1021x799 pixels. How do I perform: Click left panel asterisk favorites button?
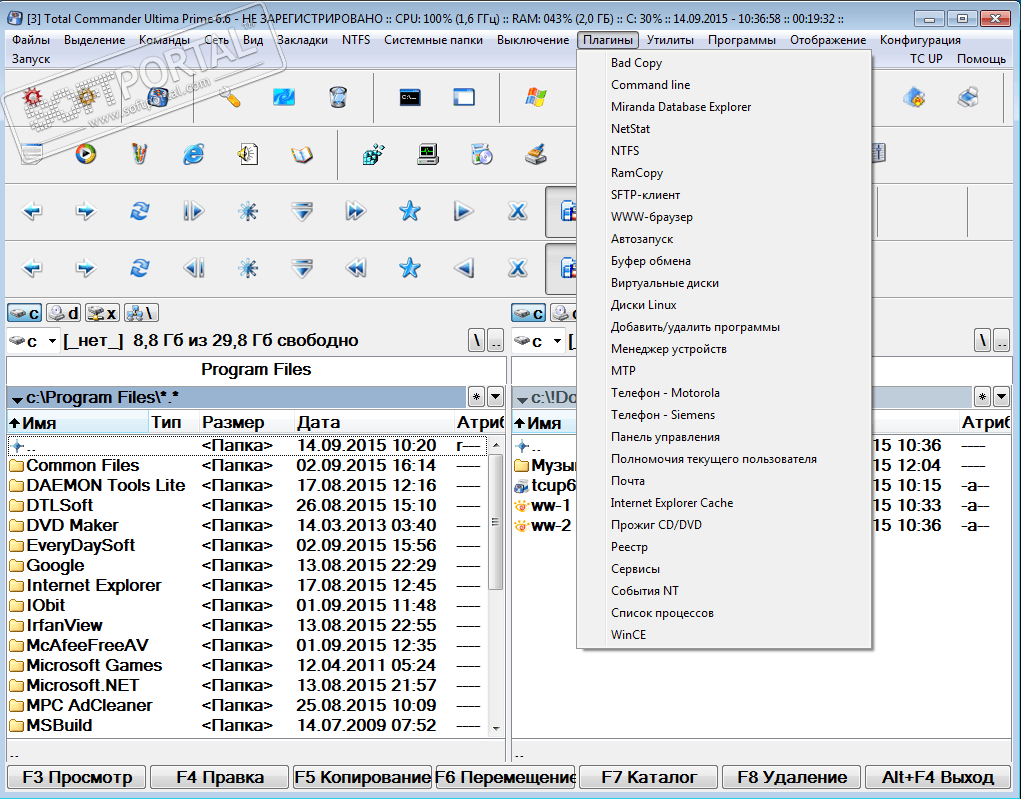pos(477,397)
